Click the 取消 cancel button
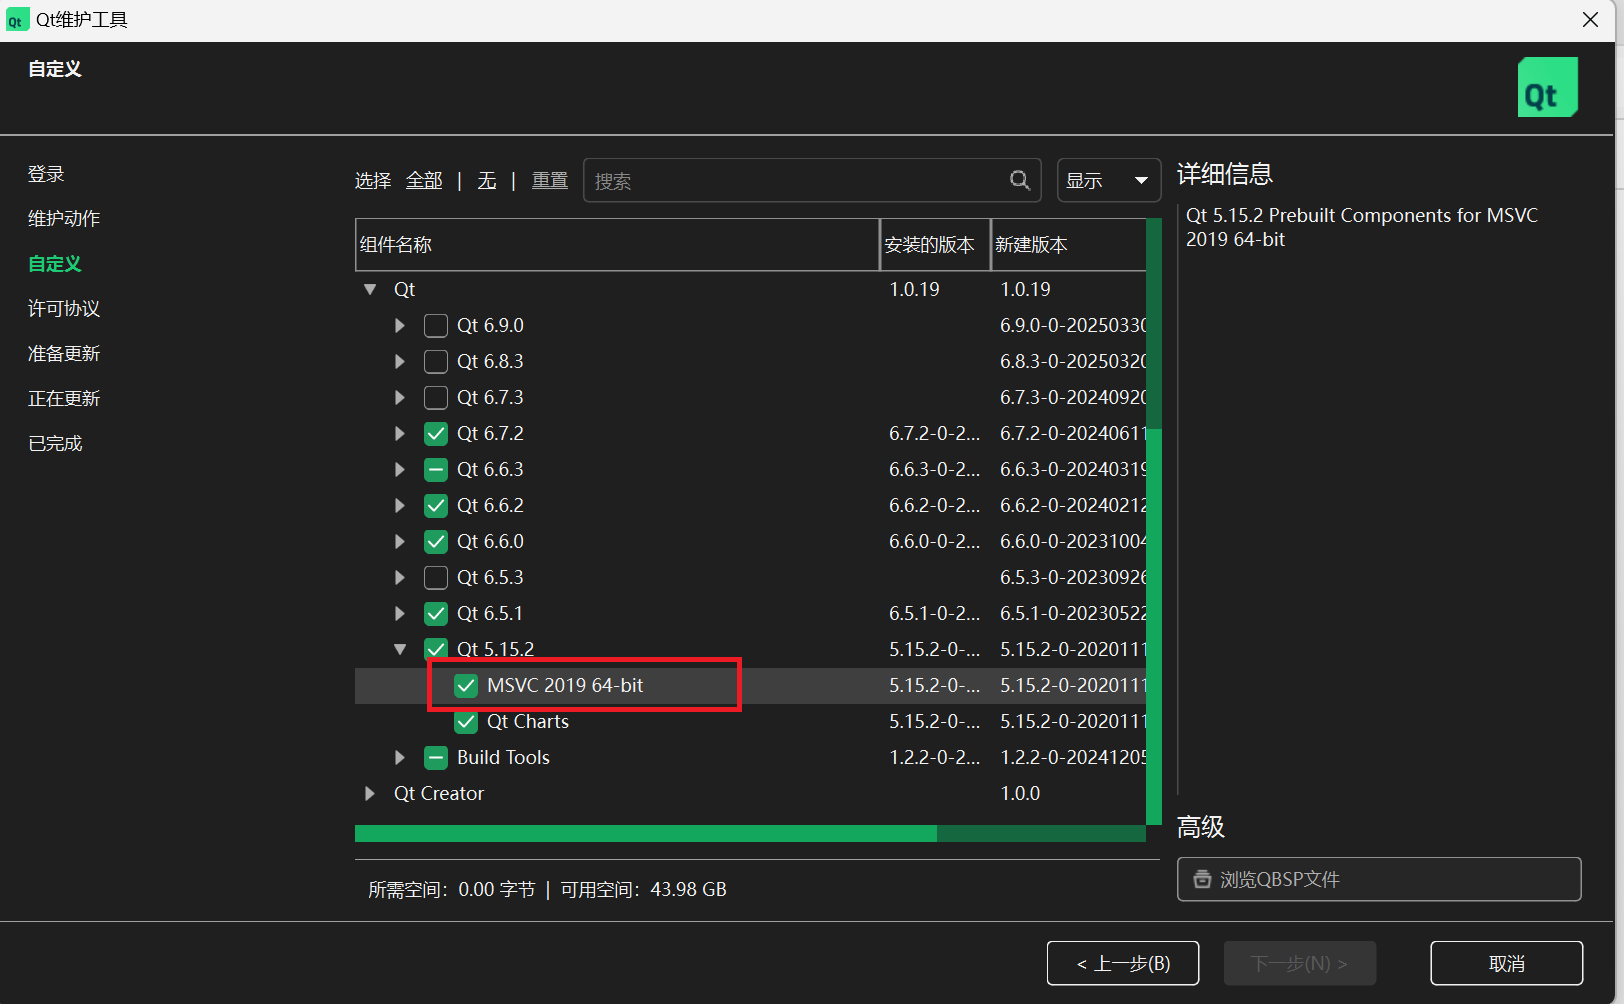This screenshot has width=1624, height=1004. pyautogui.click(x=1507, y=963)
